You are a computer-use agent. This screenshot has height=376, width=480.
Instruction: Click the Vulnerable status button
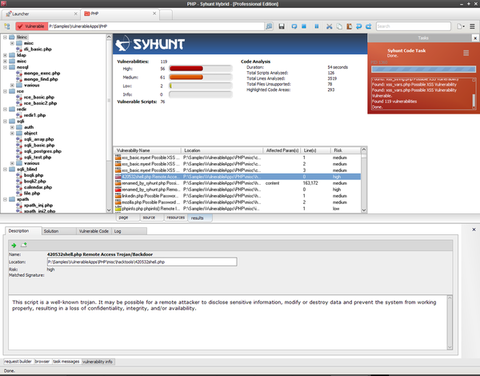[x=32, y=26]
